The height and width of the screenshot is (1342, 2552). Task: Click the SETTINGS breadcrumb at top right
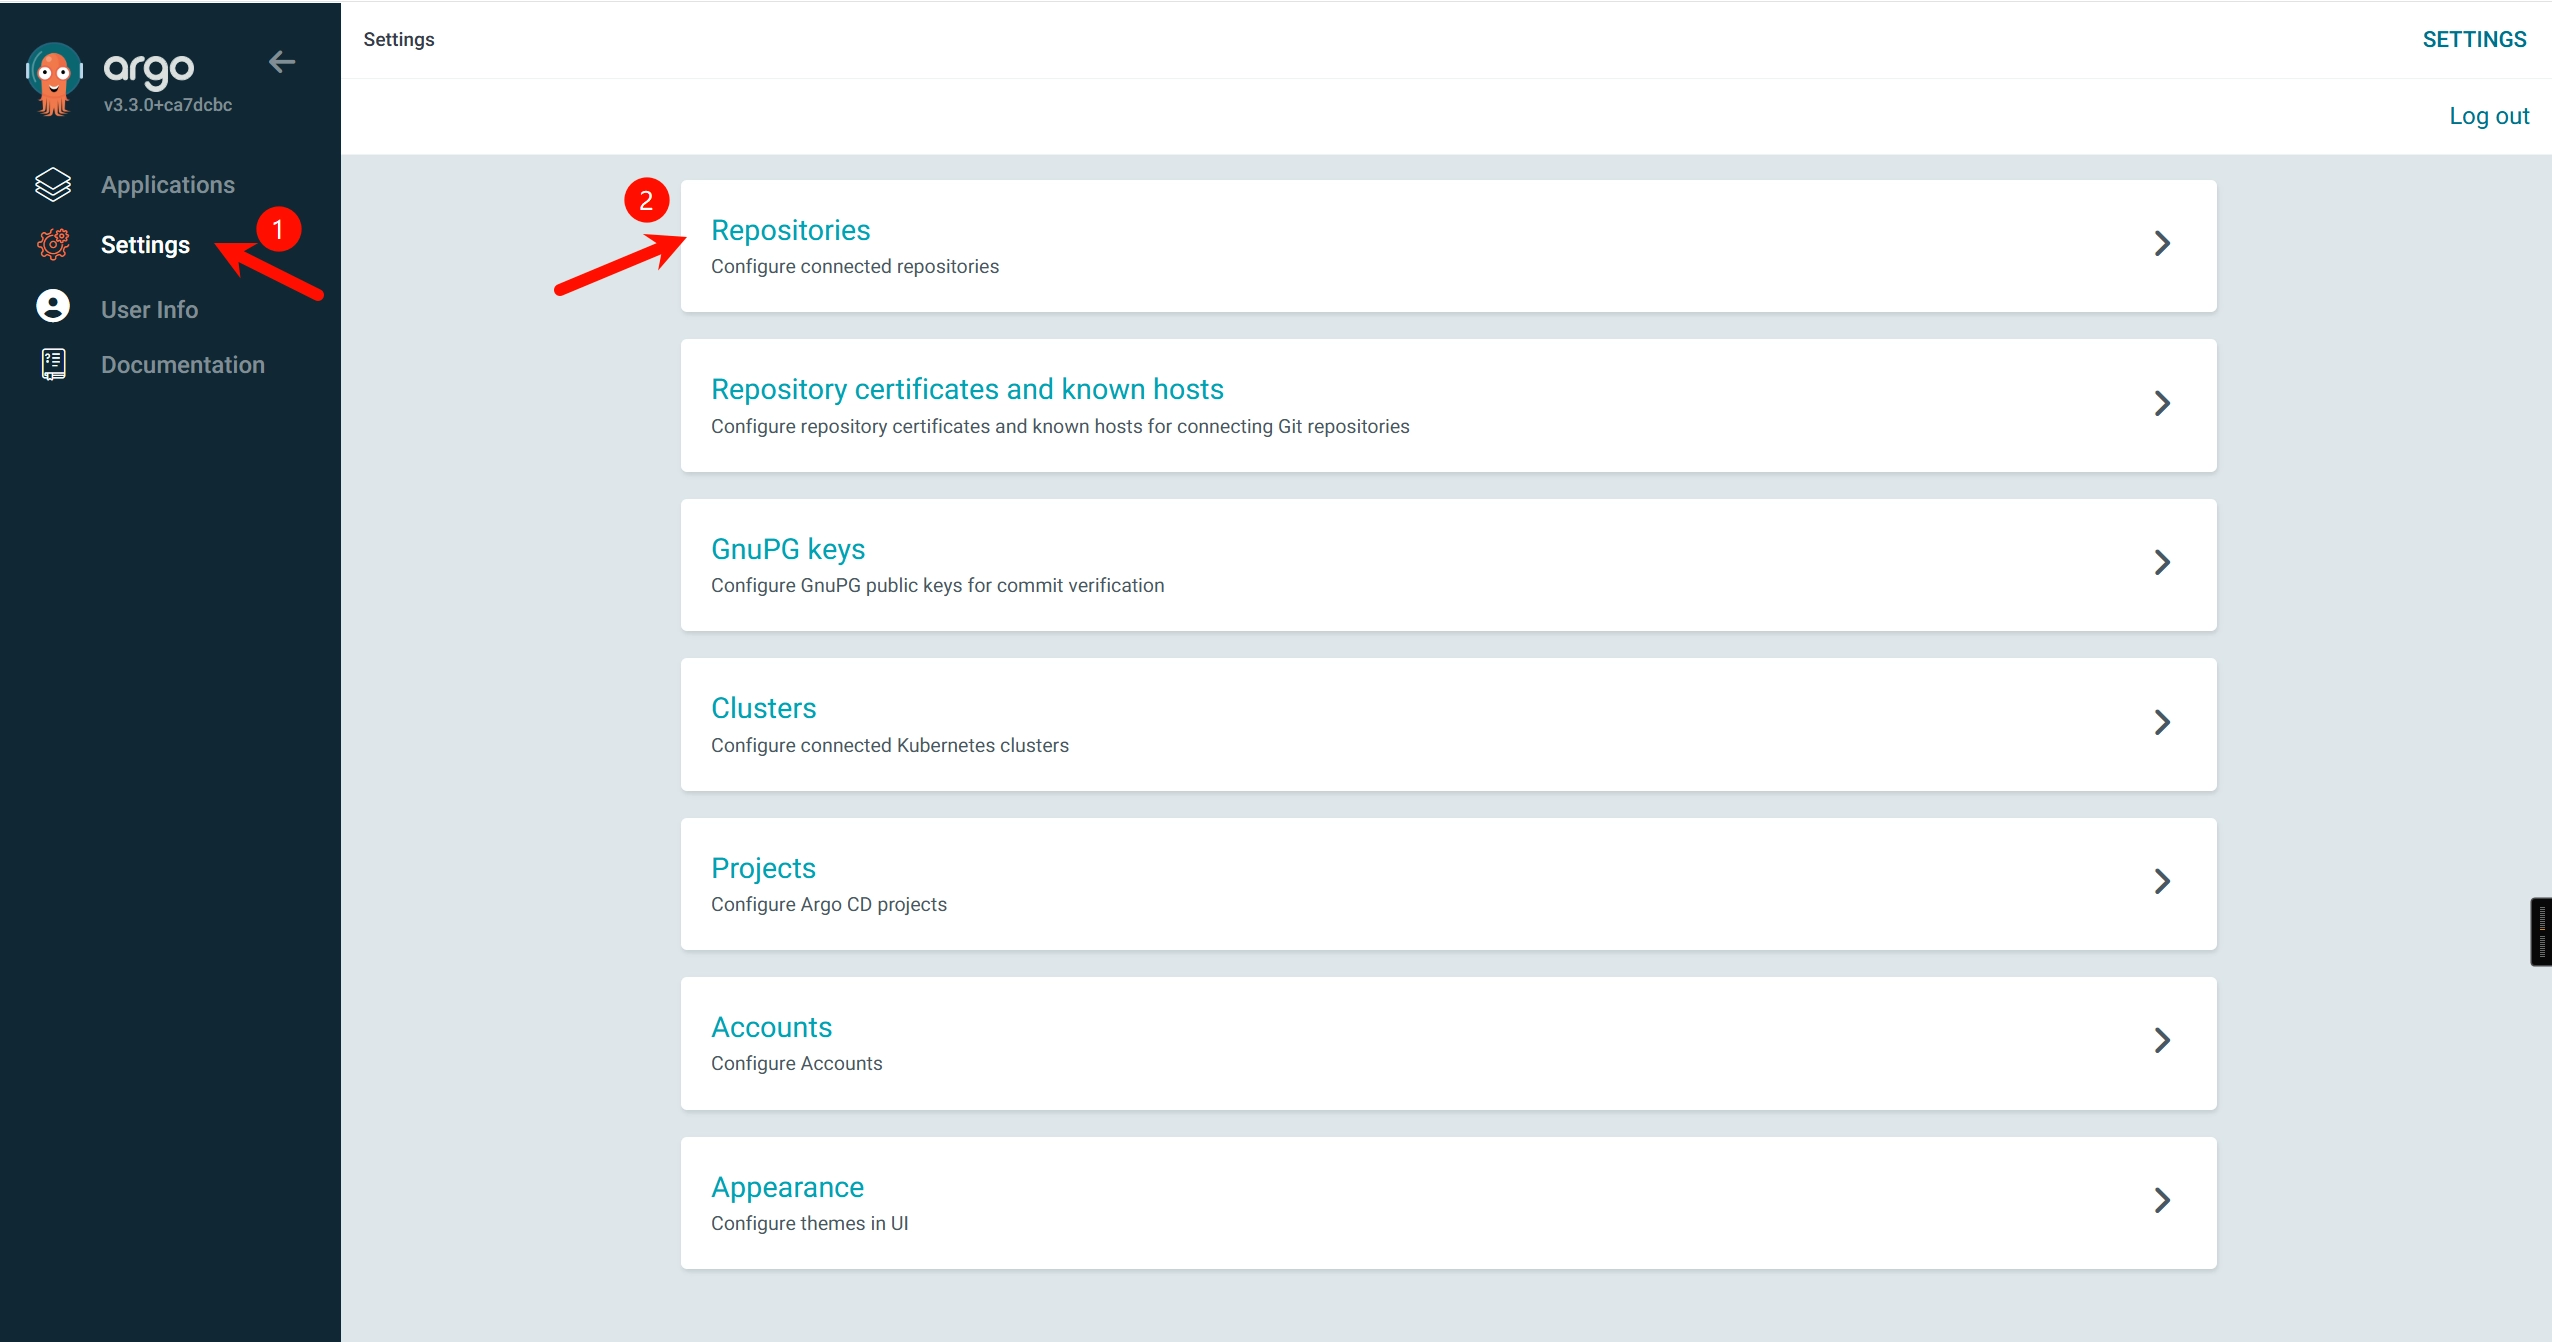[x=2474, y=39]
